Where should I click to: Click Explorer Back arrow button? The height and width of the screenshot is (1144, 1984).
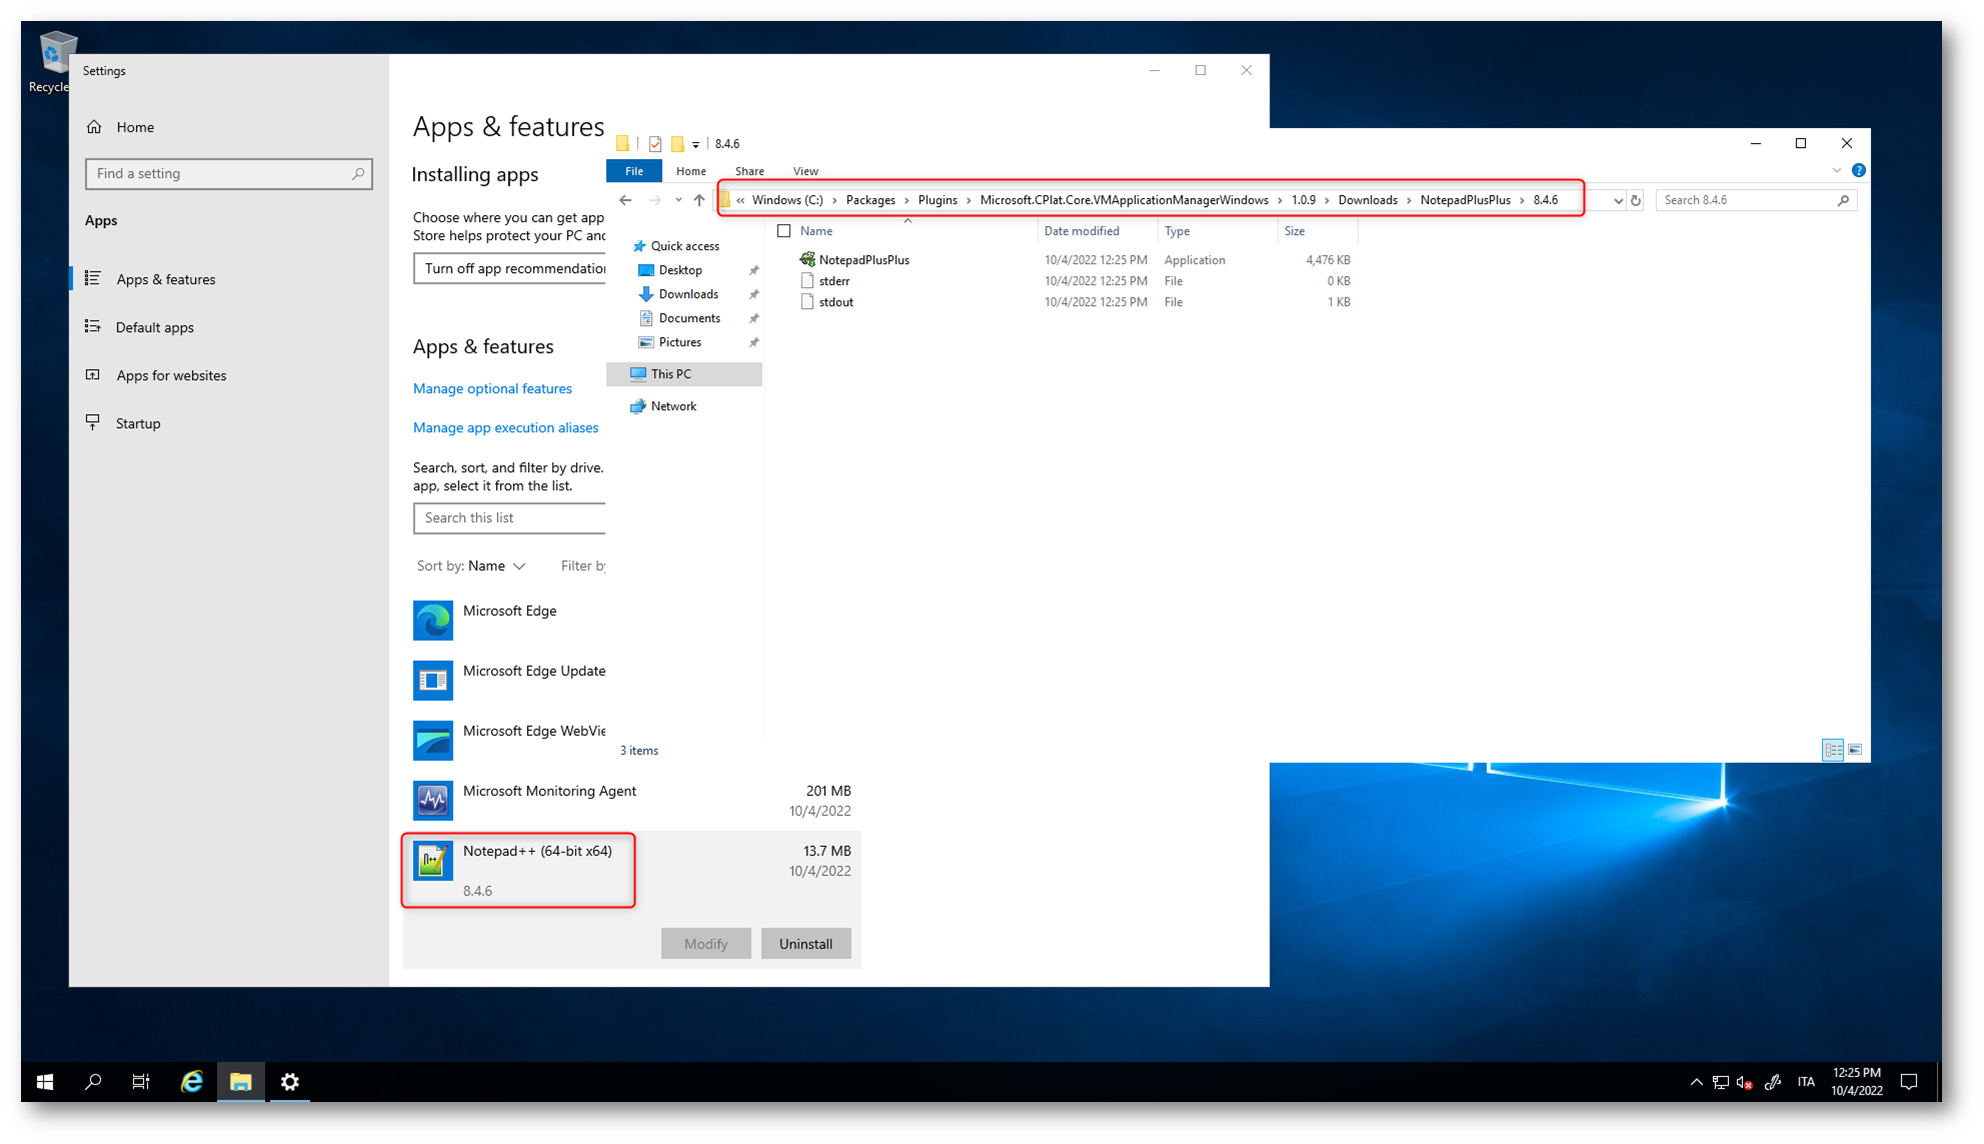626,200
